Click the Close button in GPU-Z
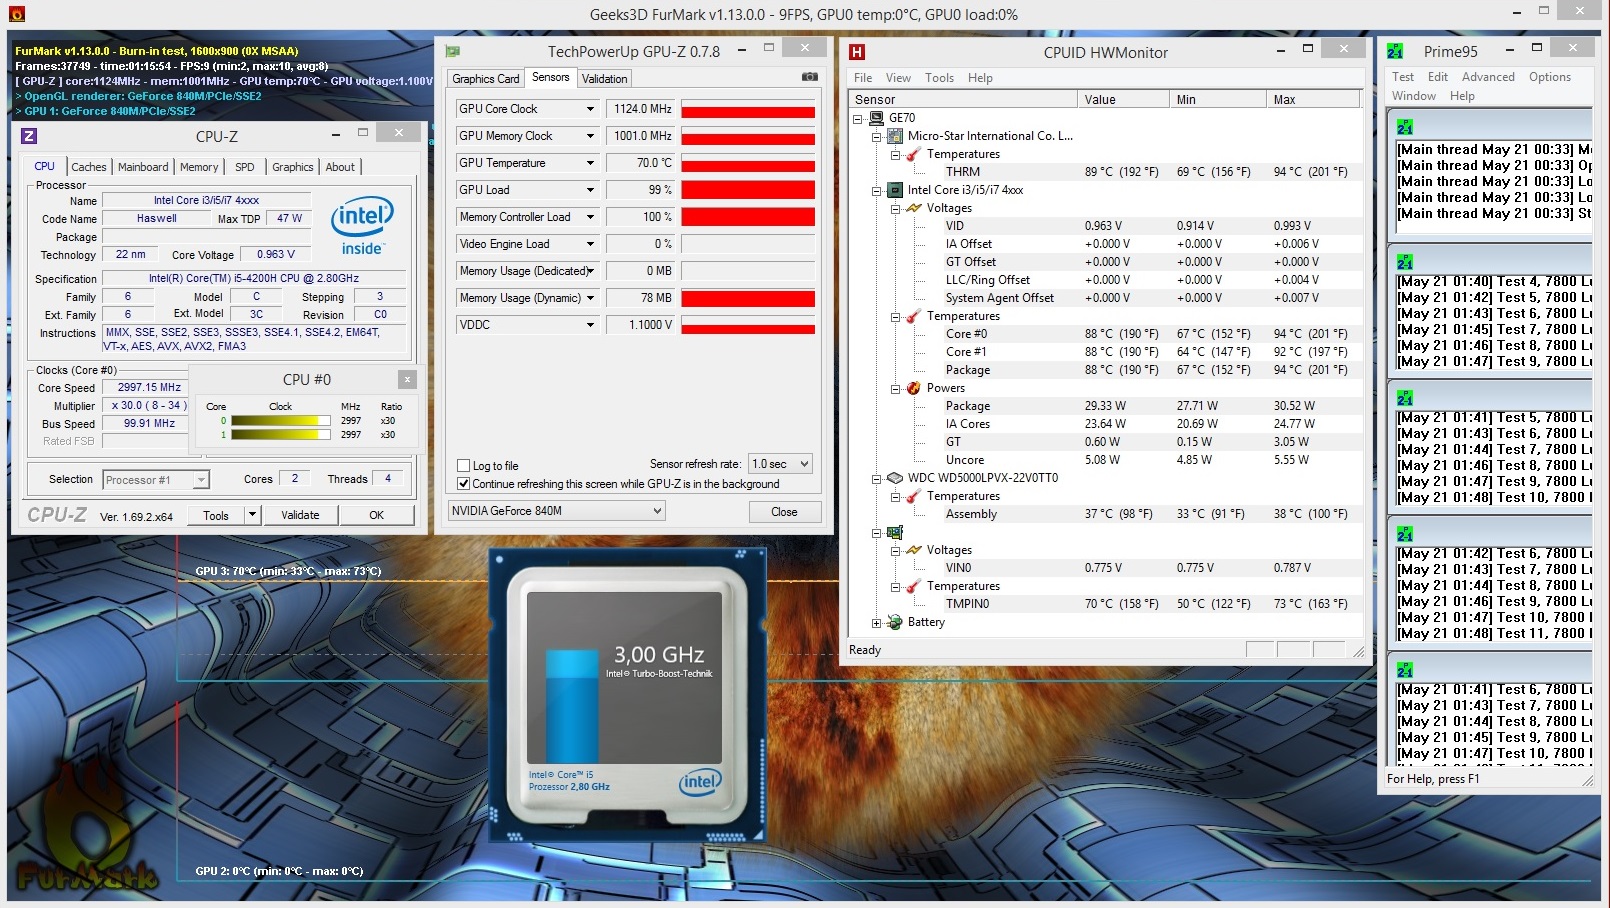The image size is (1610, 908). 784,511
